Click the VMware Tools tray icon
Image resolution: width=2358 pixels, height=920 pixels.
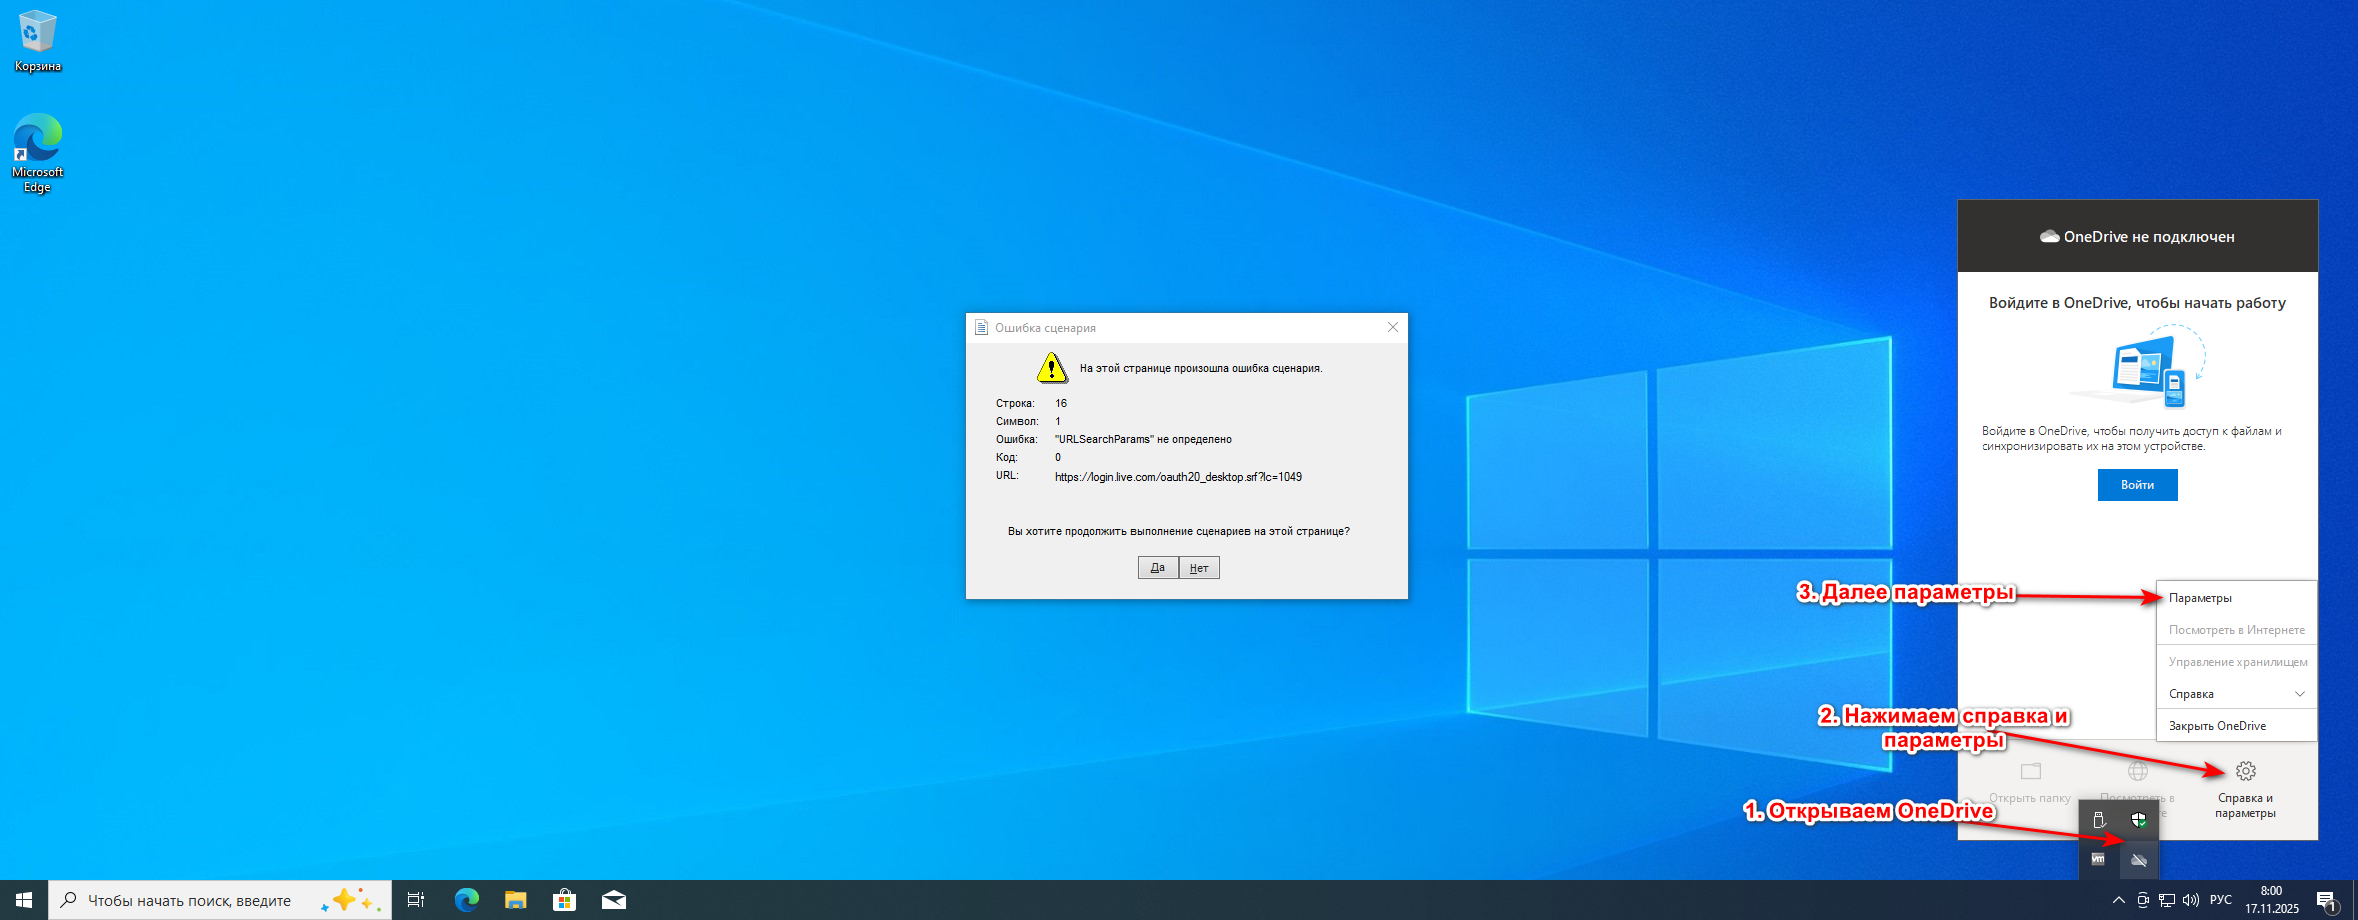click(x=2098, y=860)
